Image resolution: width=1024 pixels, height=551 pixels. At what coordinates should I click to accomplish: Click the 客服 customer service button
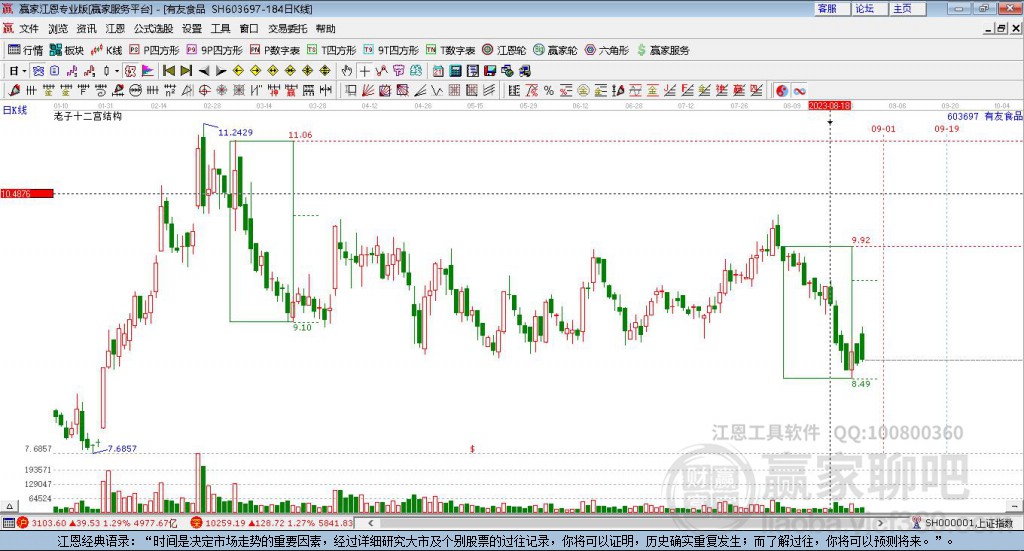click(833, 8)
